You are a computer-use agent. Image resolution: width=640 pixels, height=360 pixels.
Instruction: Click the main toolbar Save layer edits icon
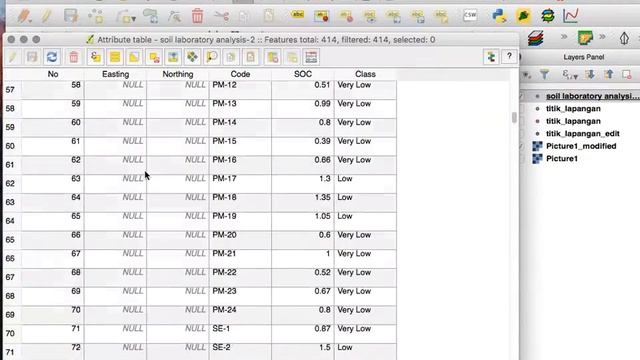[x=71, y=16]
